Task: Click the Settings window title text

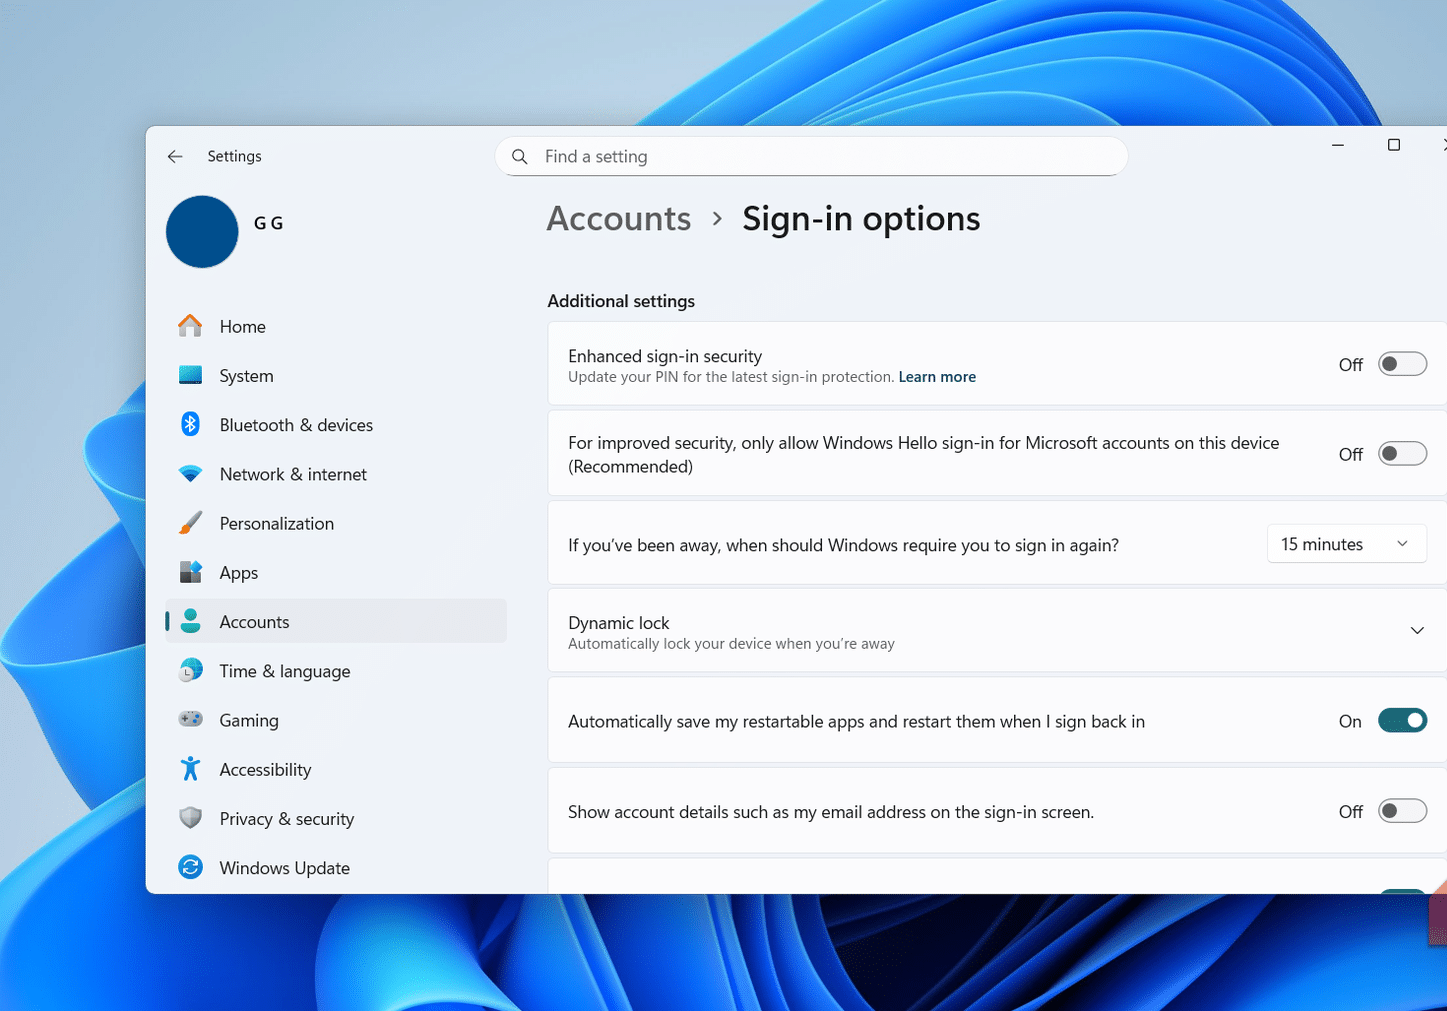Action: pos(234,156)
